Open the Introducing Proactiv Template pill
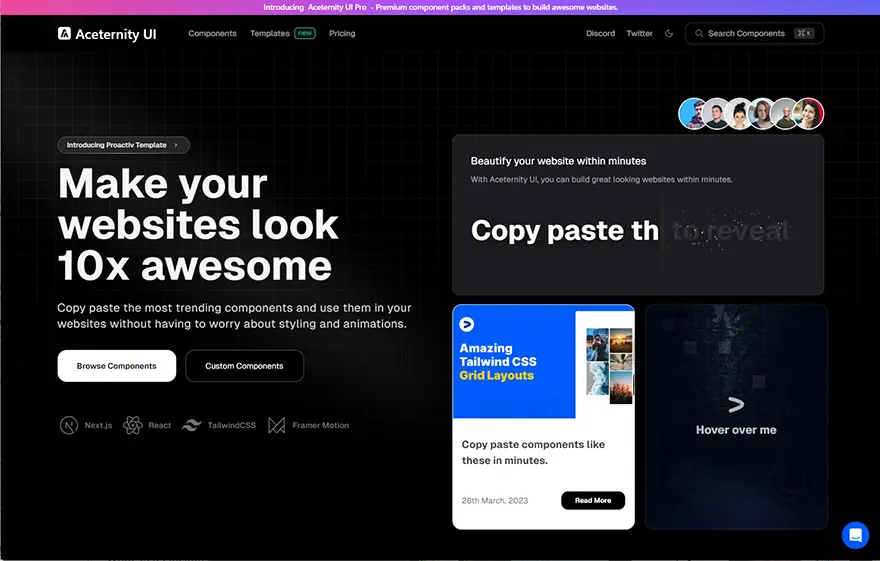 coord(123,145)
